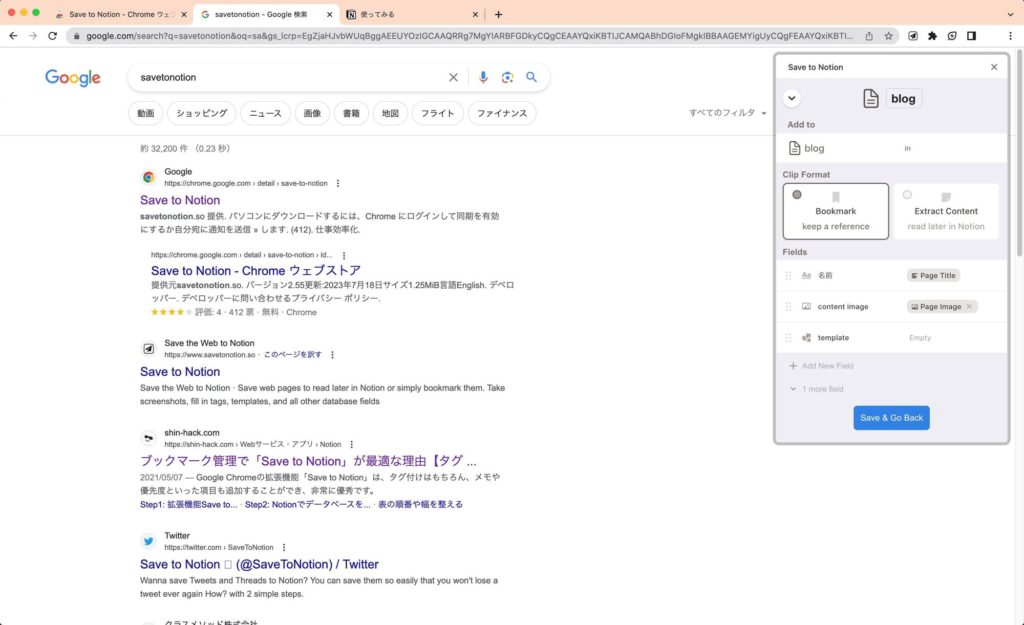
Task: Filter results by 画像
Action: point(312,113)
